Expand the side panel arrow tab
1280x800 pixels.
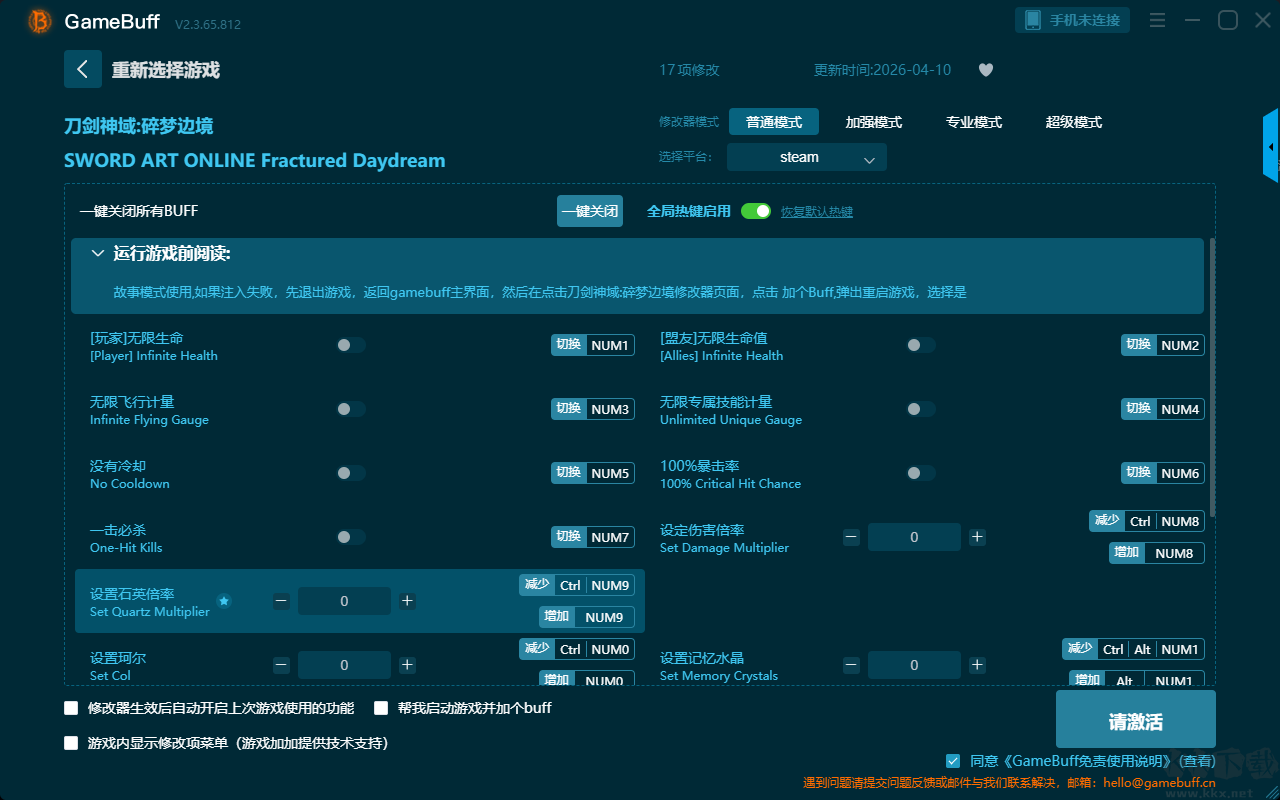pos(1271,146)
